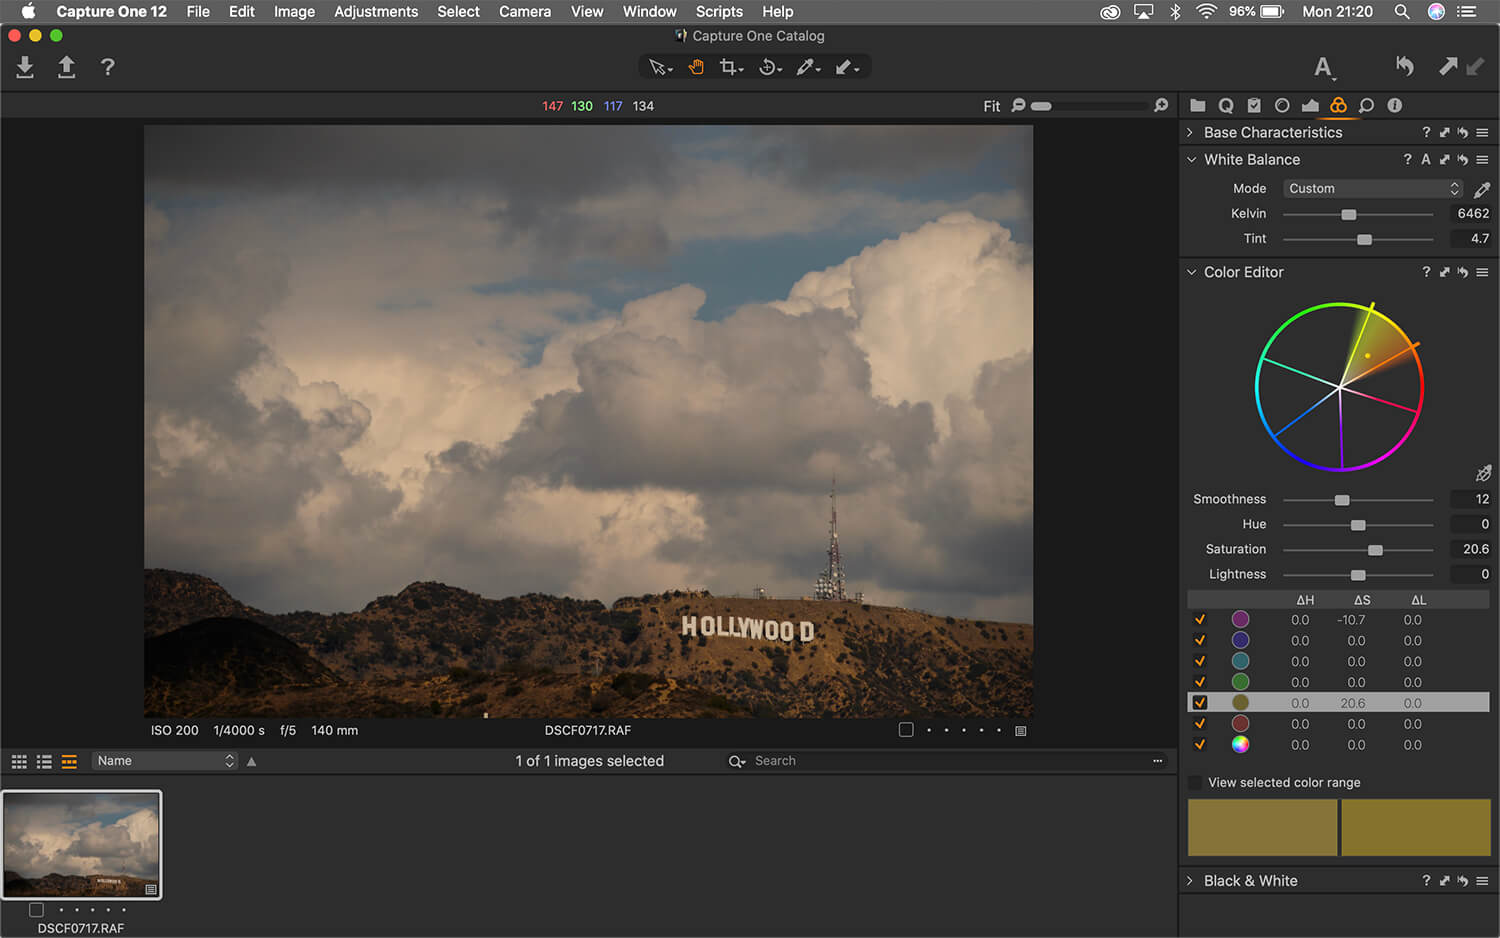The width and height of the screenshot is (1500, 938).
Task: Select the DSCF0717.RAF thumbnail
Action: [82, 845]
